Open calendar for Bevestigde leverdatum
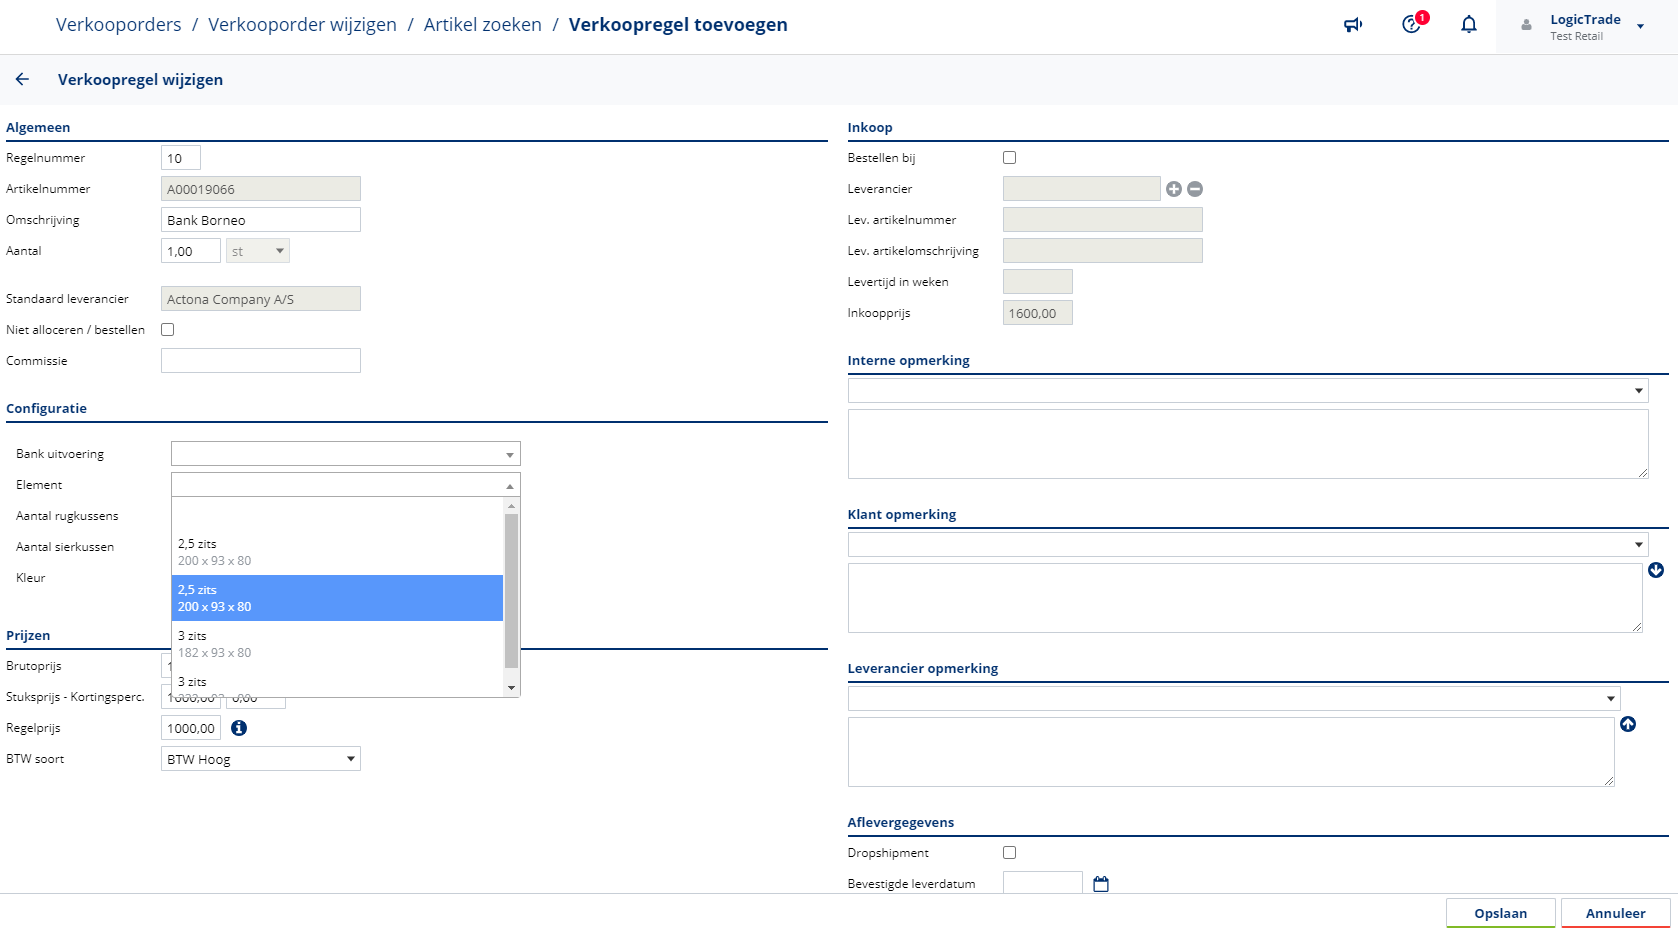The height and width of the screenshot is (930, 1678). [1101, 884]
